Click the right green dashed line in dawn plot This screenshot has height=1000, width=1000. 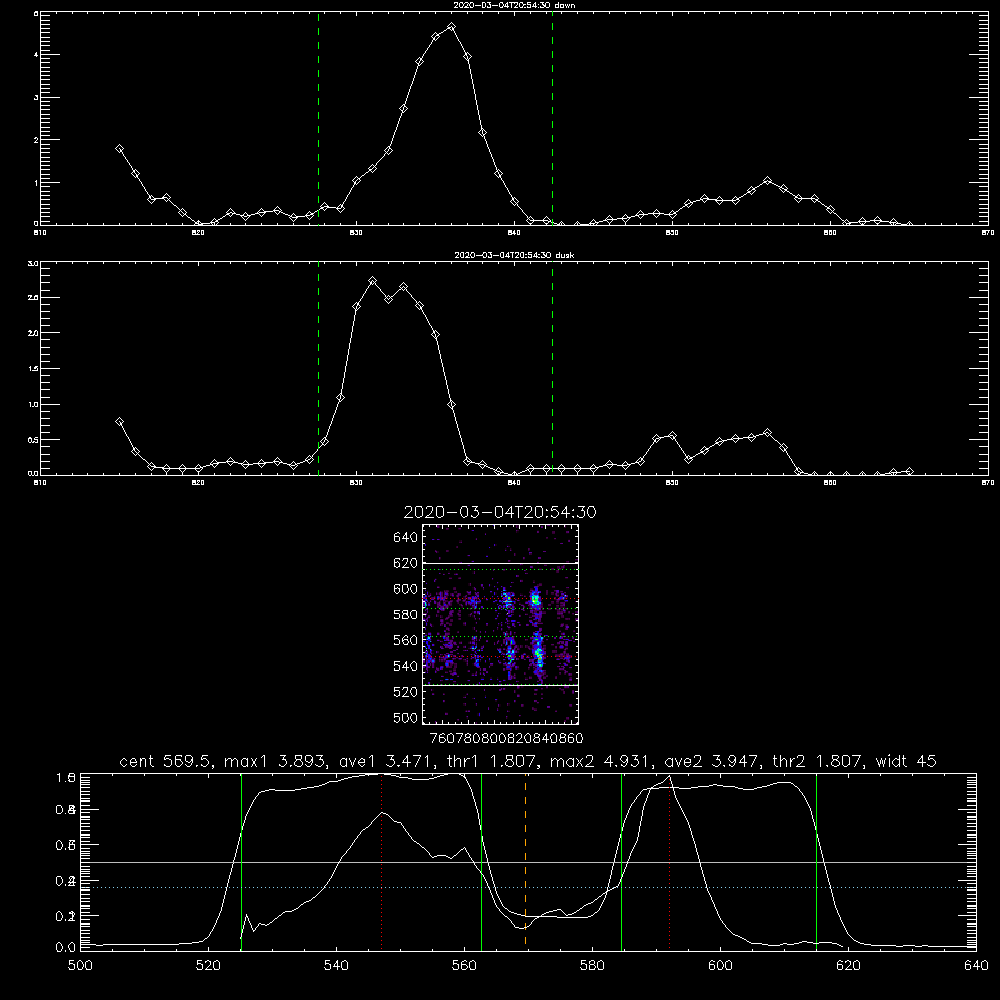click(552, 118)
